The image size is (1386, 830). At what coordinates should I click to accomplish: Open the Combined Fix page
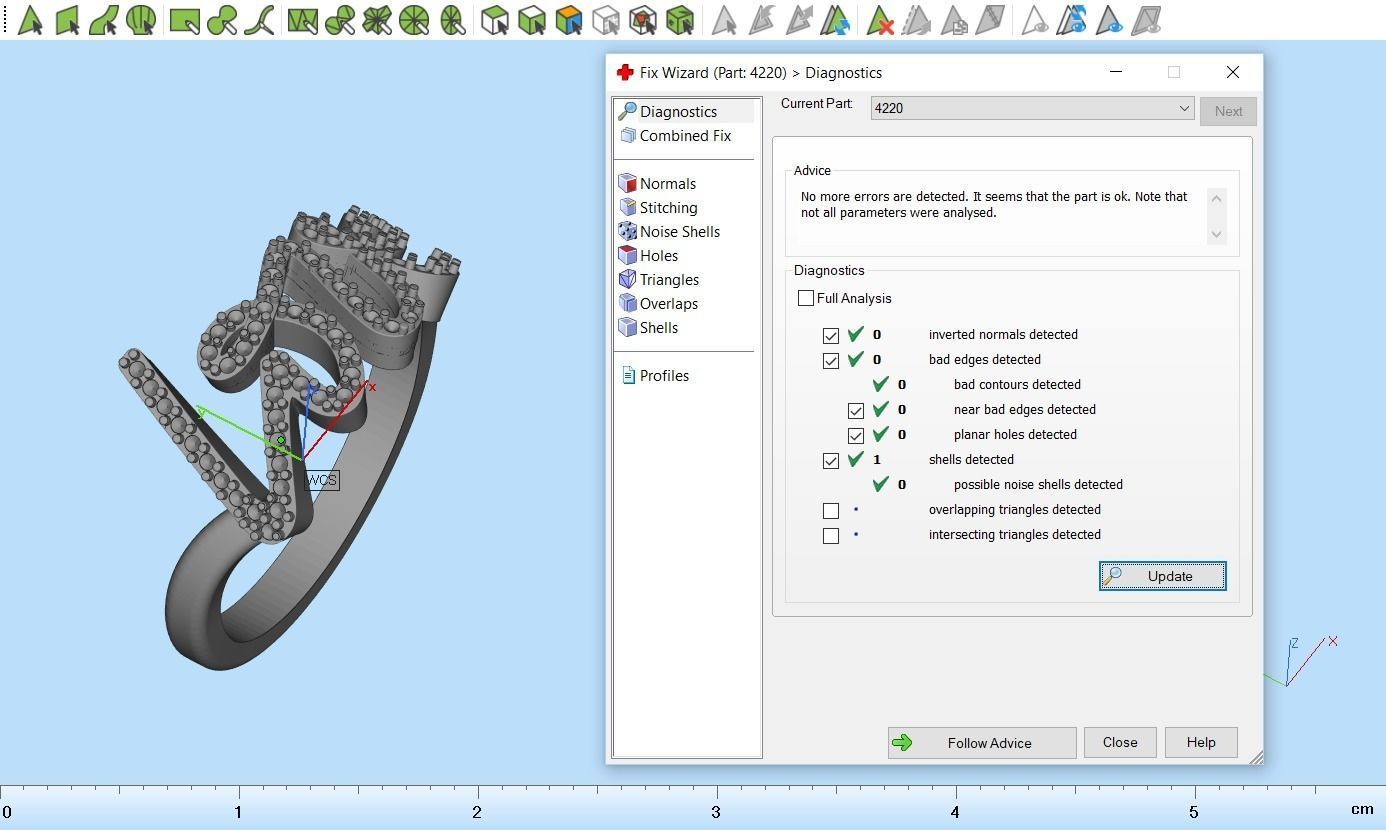(x=685, y=135)
